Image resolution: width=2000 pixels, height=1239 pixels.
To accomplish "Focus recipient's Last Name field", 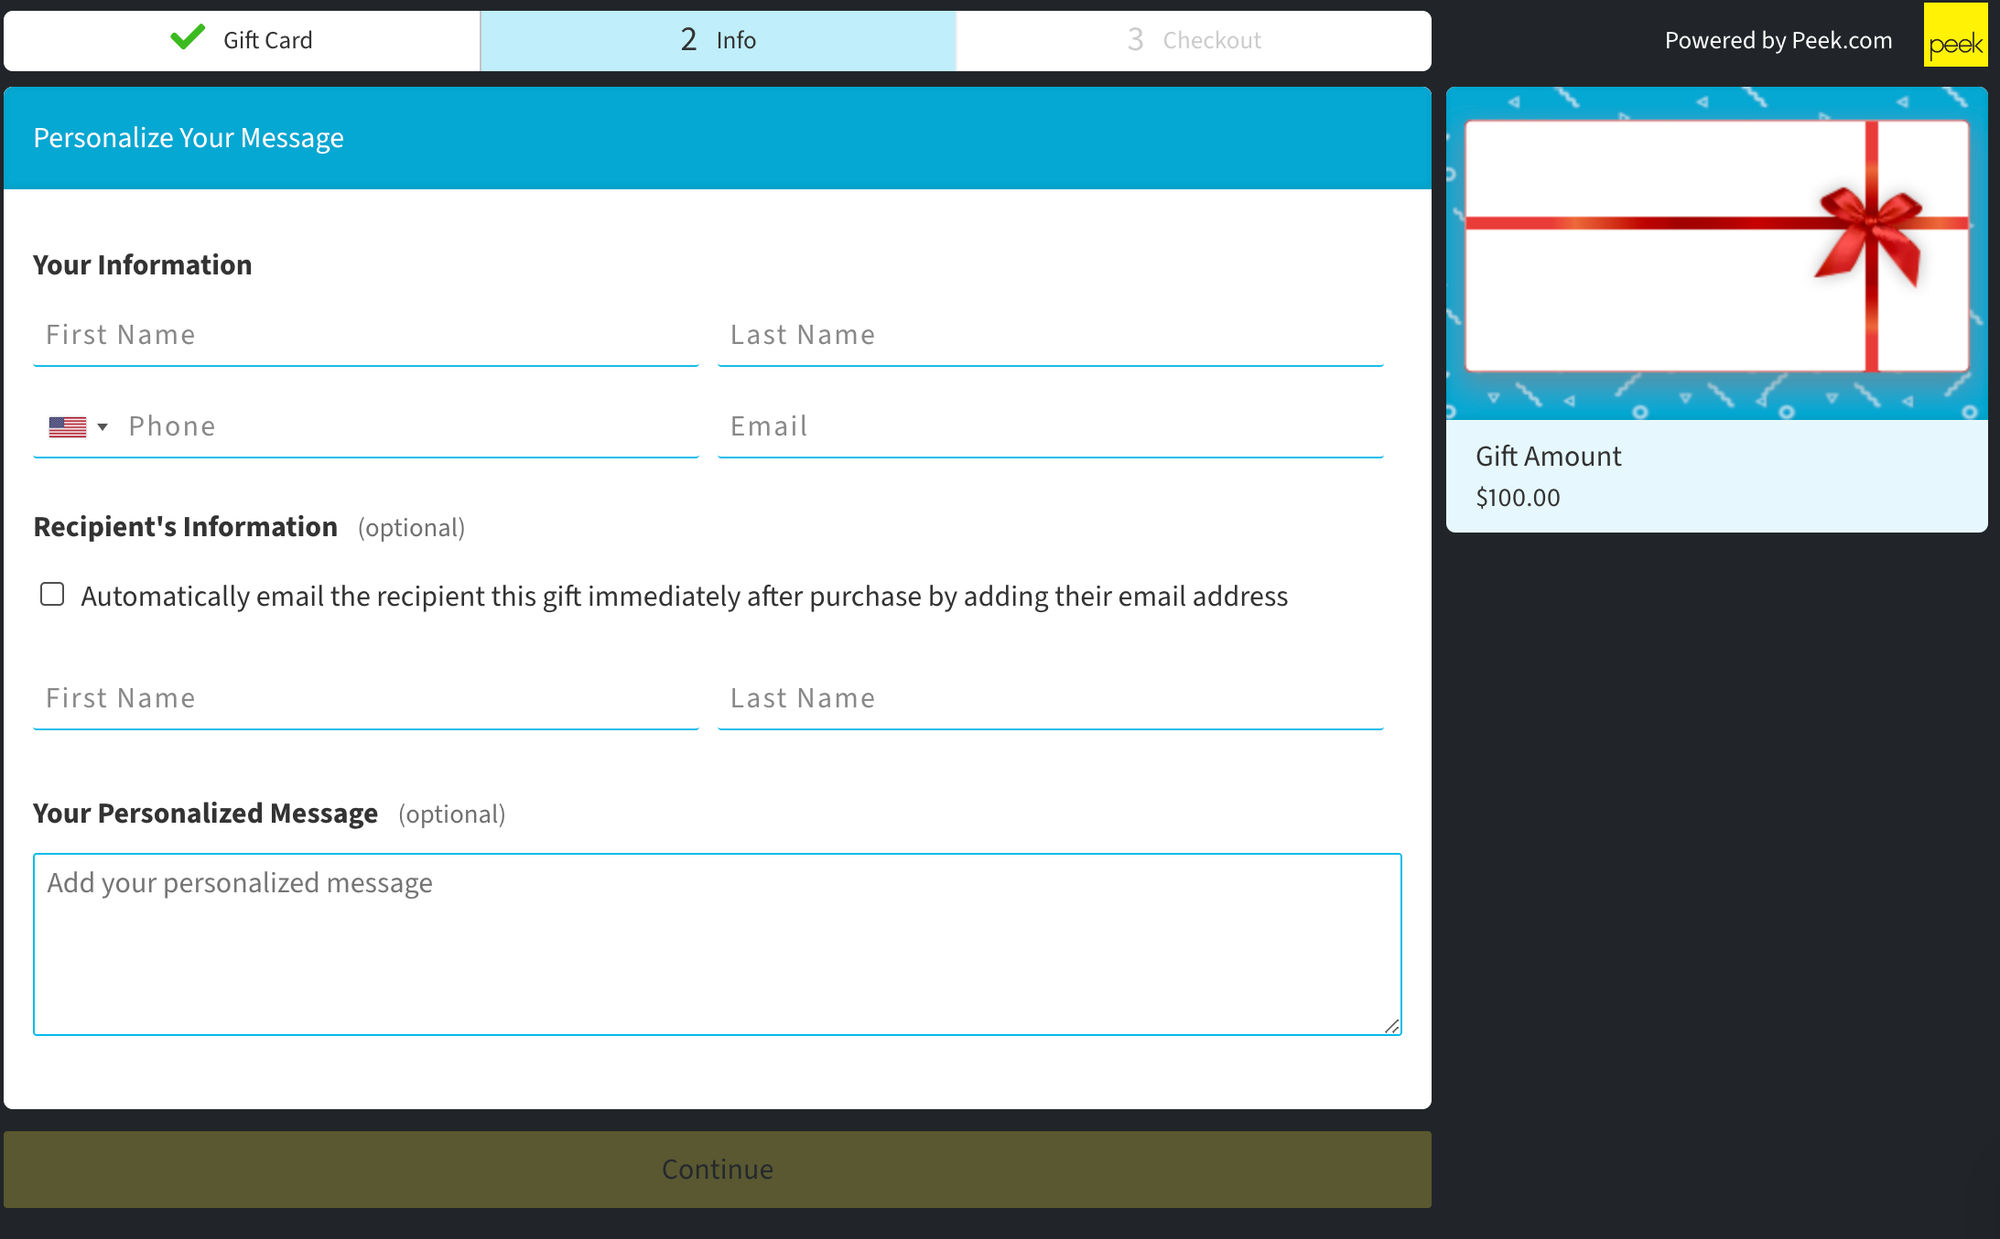I will coord(1050,699).
